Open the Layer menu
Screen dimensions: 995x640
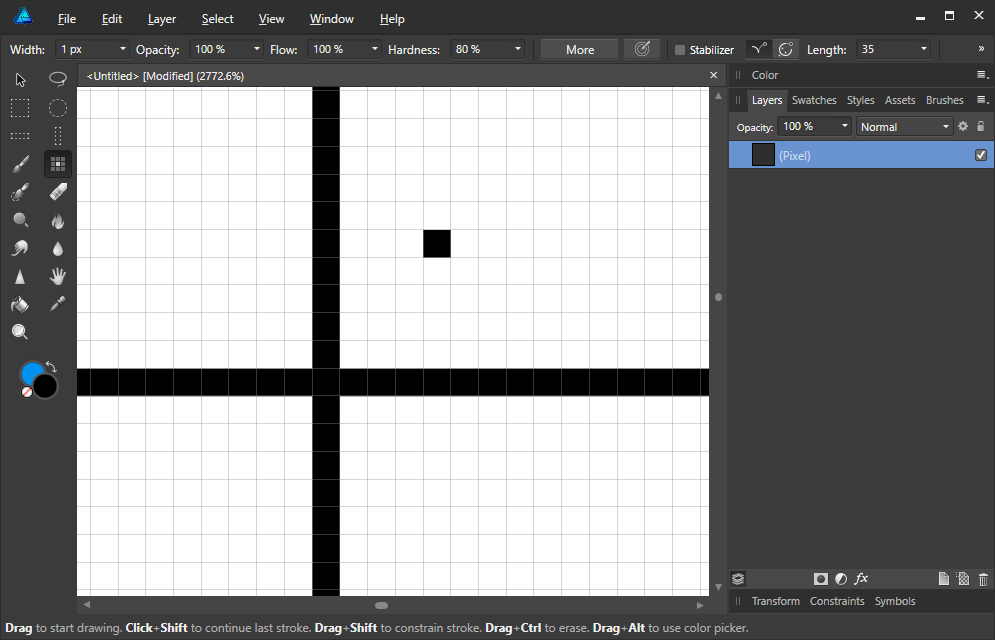click(x=161, y=18)
